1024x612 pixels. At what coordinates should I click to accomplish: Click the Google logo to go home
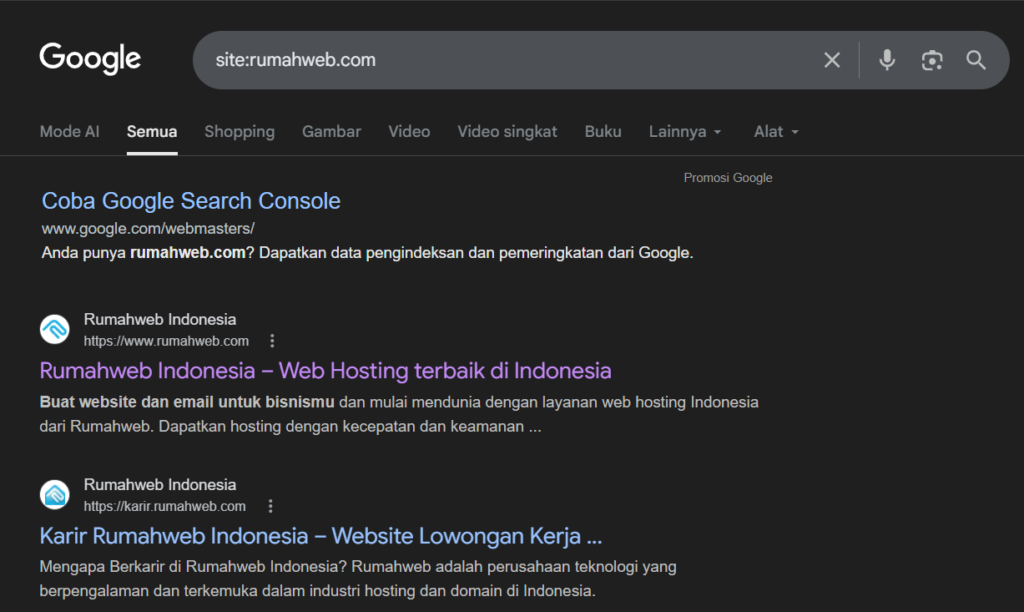tap(89, 58)
